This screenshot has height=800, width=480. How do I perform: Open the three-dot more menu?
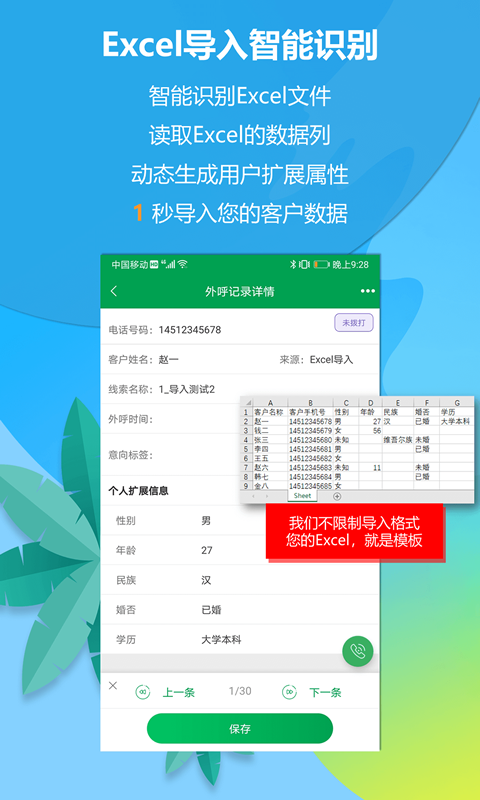coord(367,291)
